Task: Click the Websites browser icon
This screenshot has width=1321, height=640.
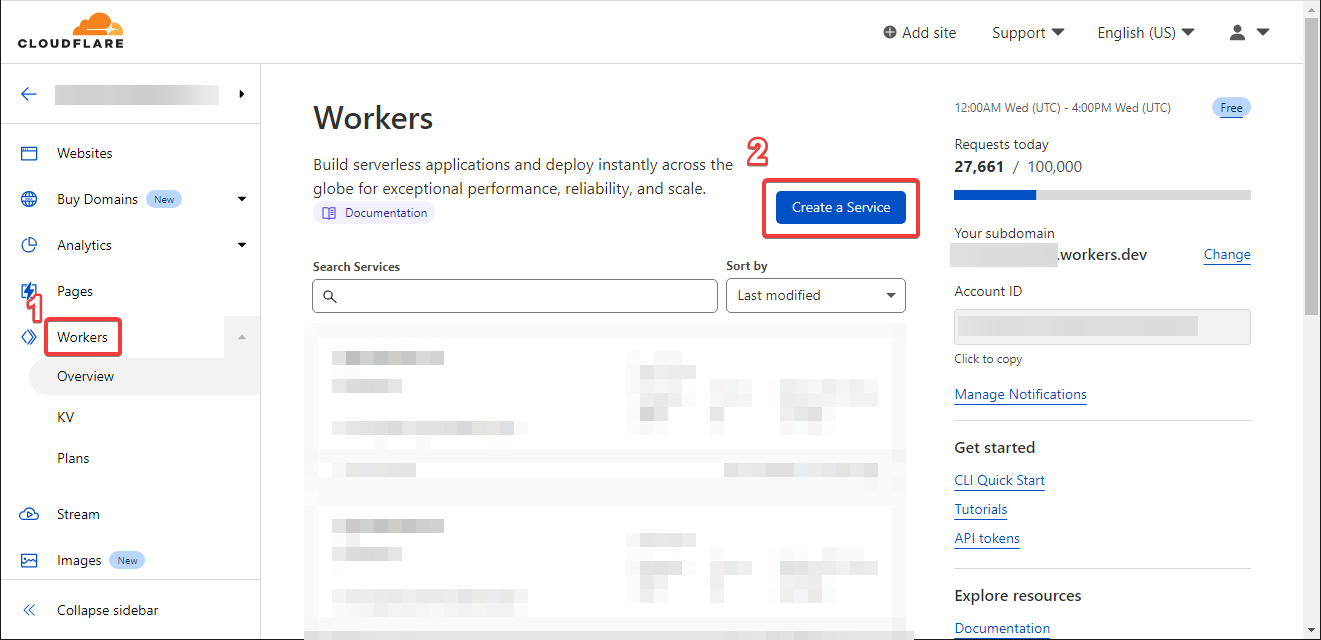Action: point(29,153)
